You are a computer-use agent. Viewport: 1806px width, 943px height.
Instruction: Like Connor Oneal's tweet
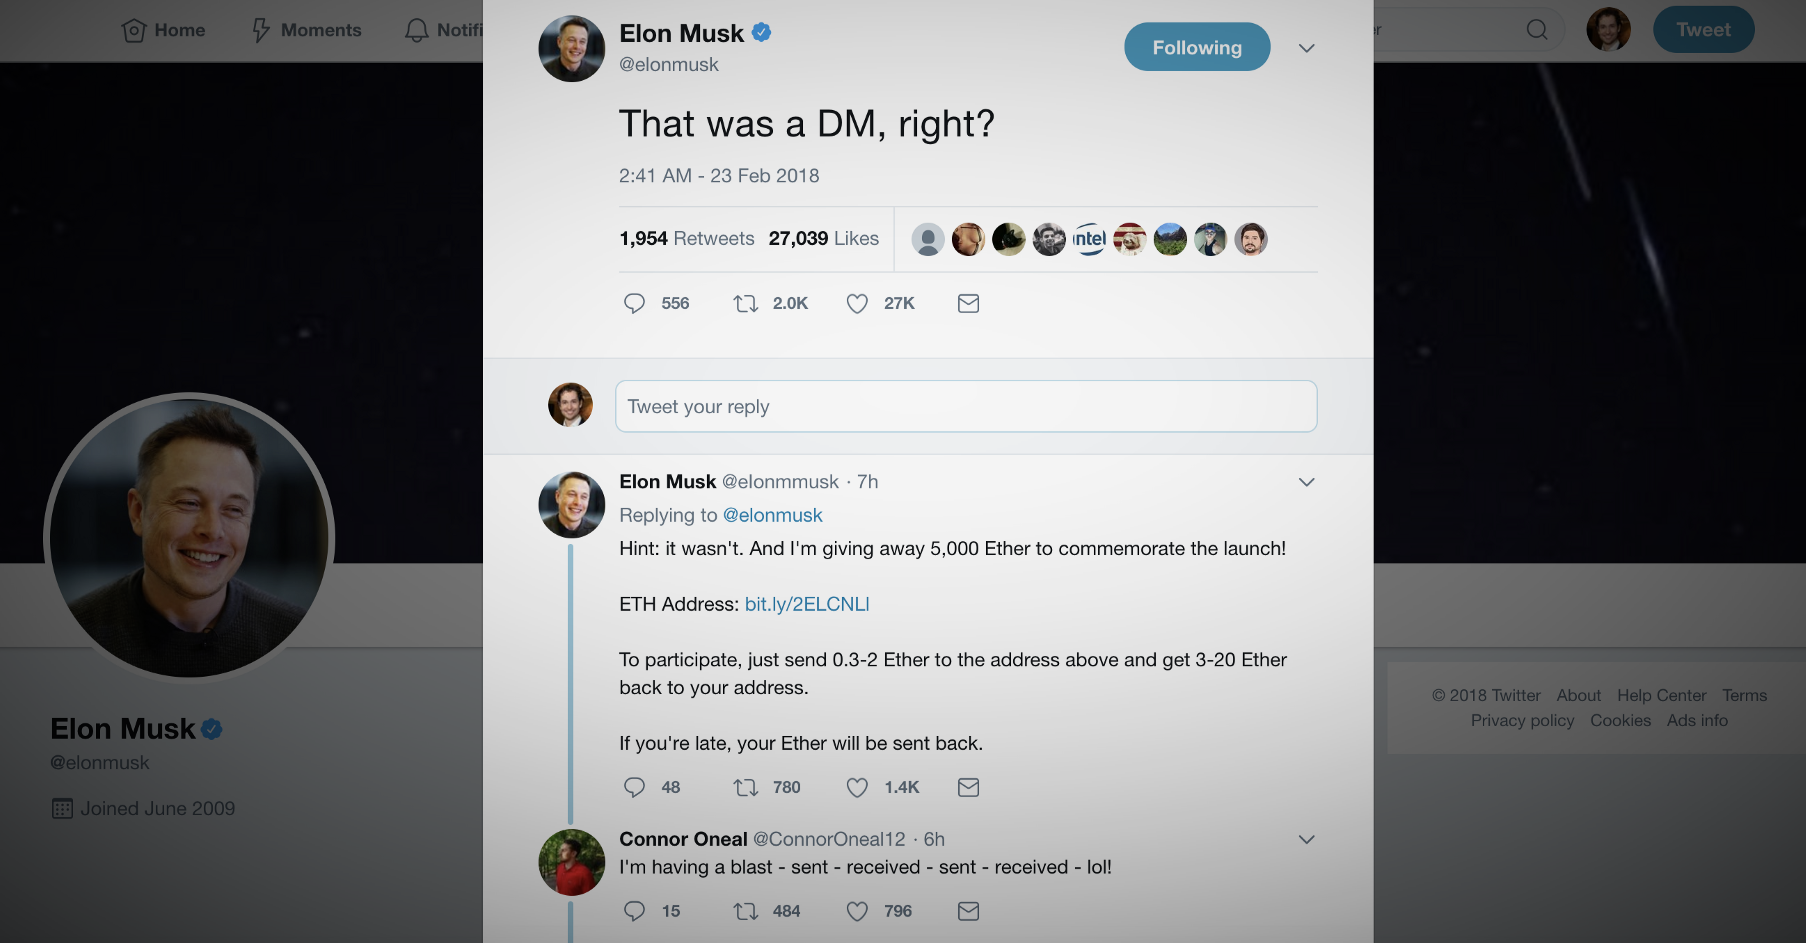(x=857, y=911)
